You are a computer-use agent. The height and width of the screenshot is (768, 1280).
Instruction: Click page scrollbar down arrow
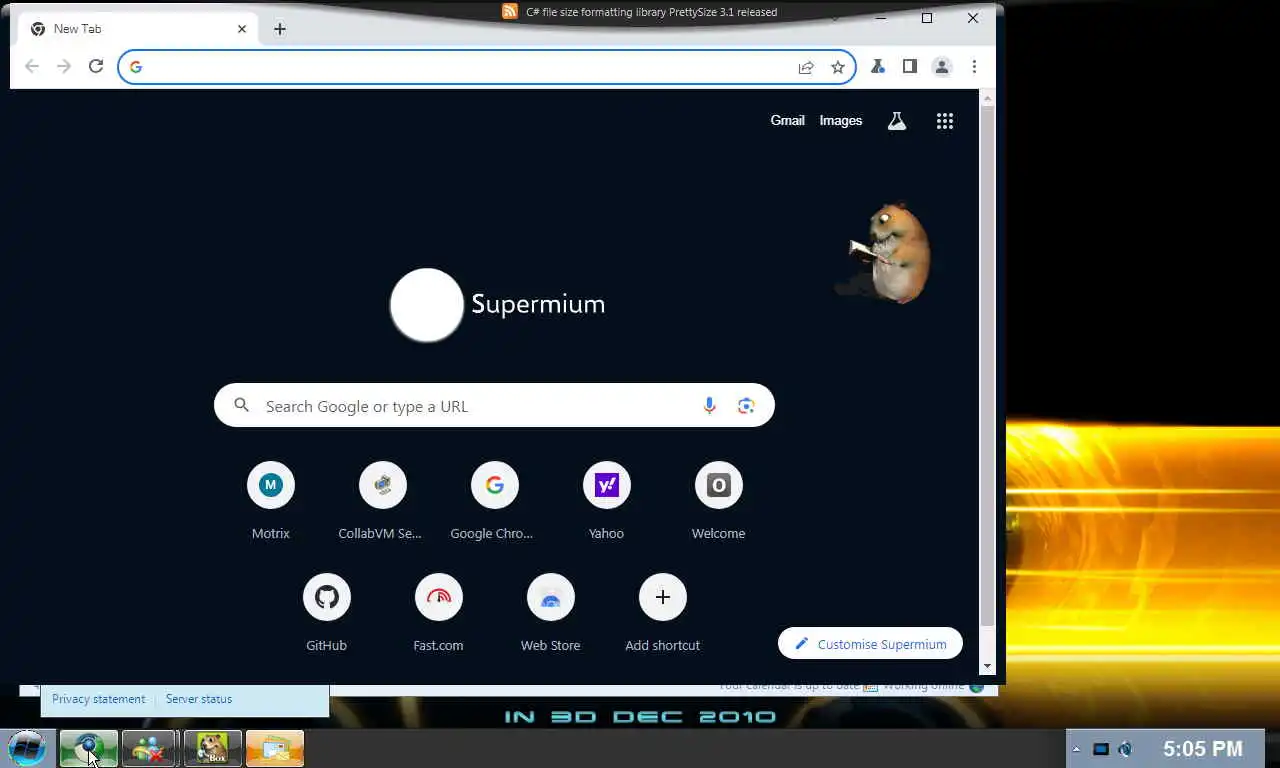987,666
